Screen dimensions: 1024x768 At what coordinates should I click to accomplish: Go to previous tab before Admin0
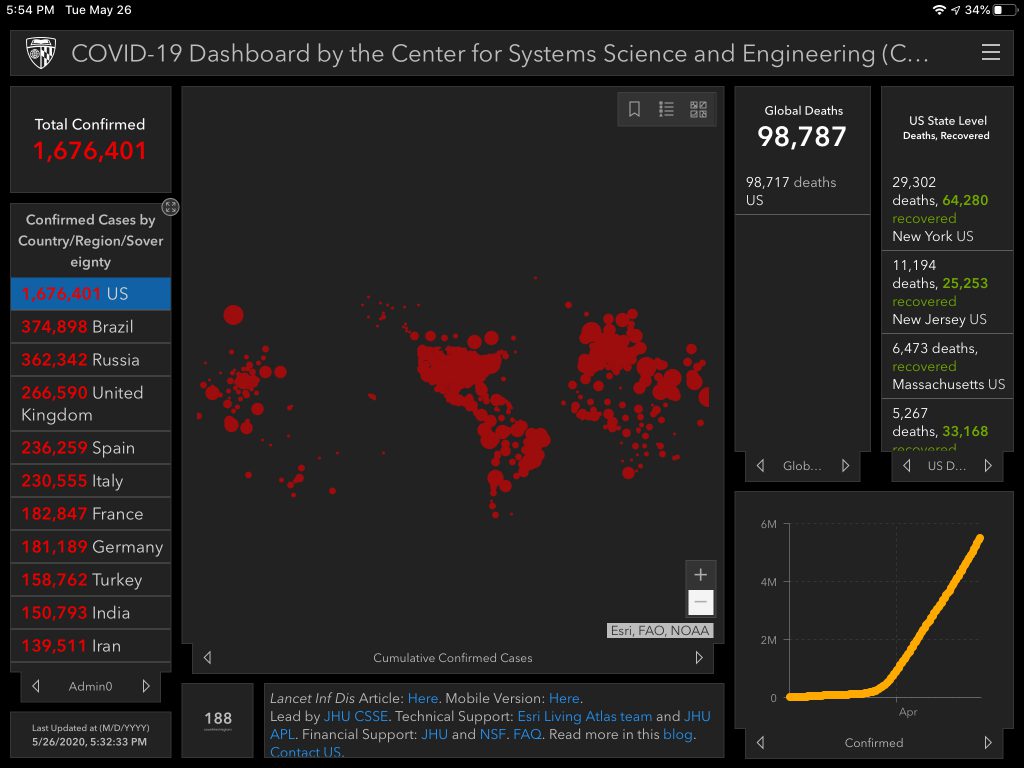pos(36,686)
